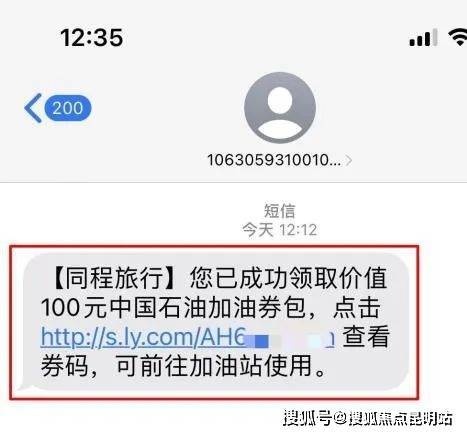467x435 pixels.
Task: Tap the 点击 word in message
Action: coord(357,307)
